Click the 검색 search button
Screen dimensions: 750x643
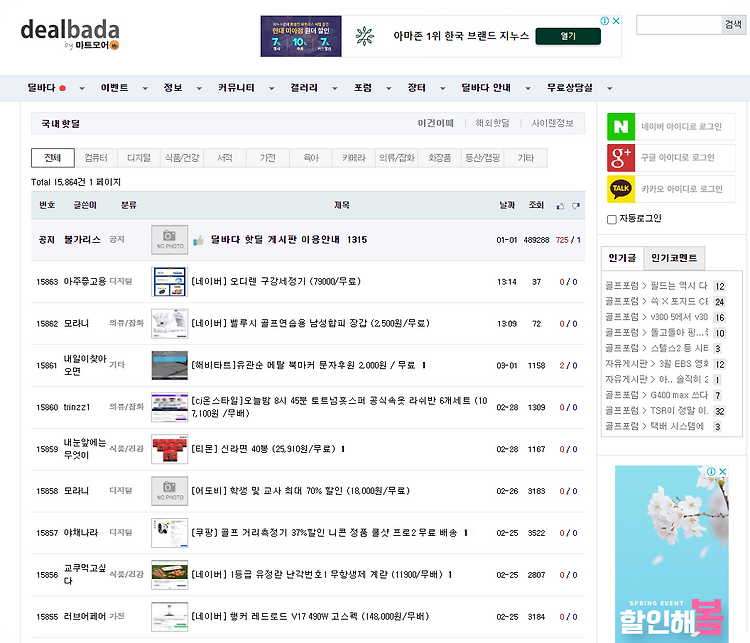733,24
